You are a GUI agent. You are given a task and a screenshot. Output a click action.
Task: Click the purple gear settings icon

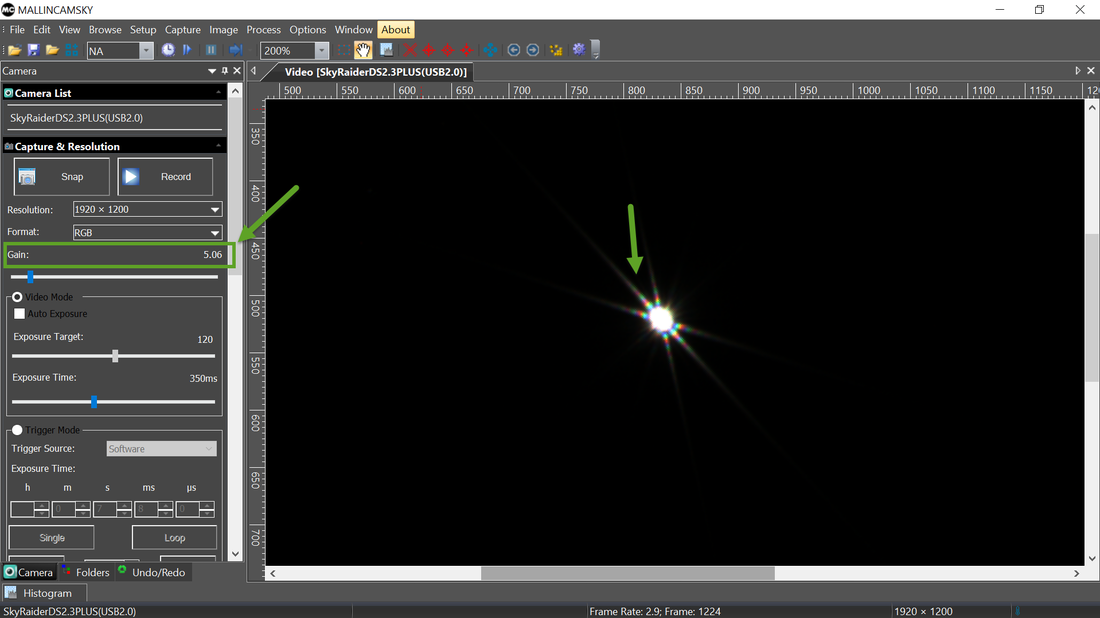(579, 49)
